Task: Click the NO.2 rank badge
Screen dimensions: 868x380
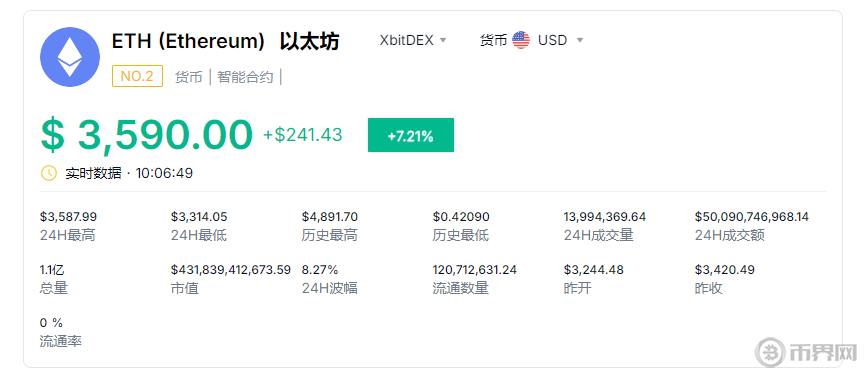Action: [137, 76]
